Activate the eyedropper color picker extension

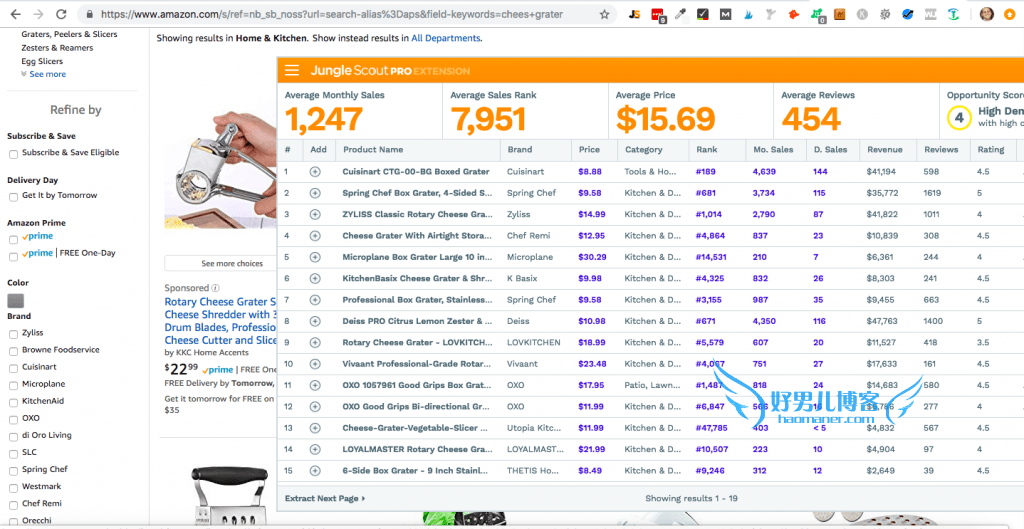[x=681, y=14]
